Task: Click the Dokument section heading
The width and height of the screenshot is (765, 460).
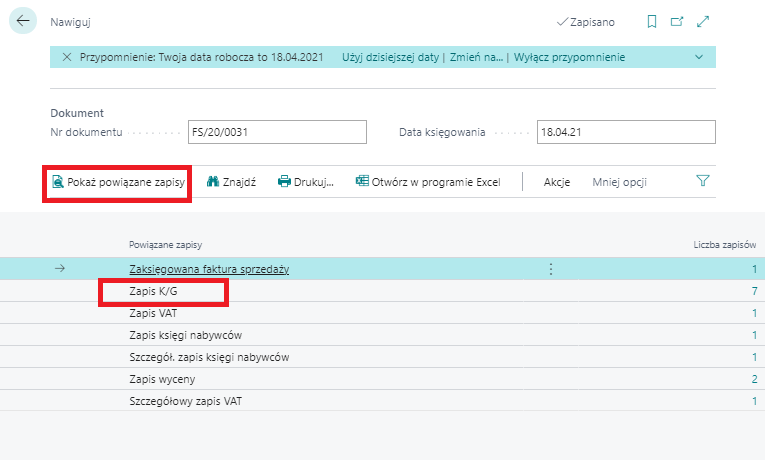Action: [x=77, y=113]
